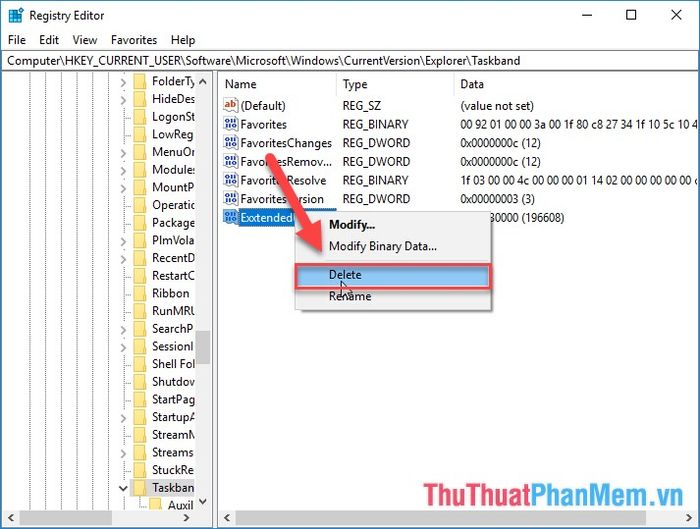
Task: Select the Streams tree item
Action: pyautogui.click(x=173, y=452)
